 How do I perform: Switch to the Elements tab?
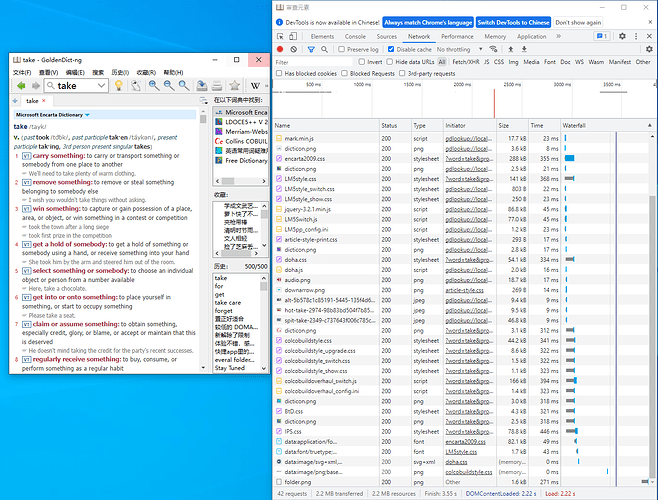[x=322, y=37]
